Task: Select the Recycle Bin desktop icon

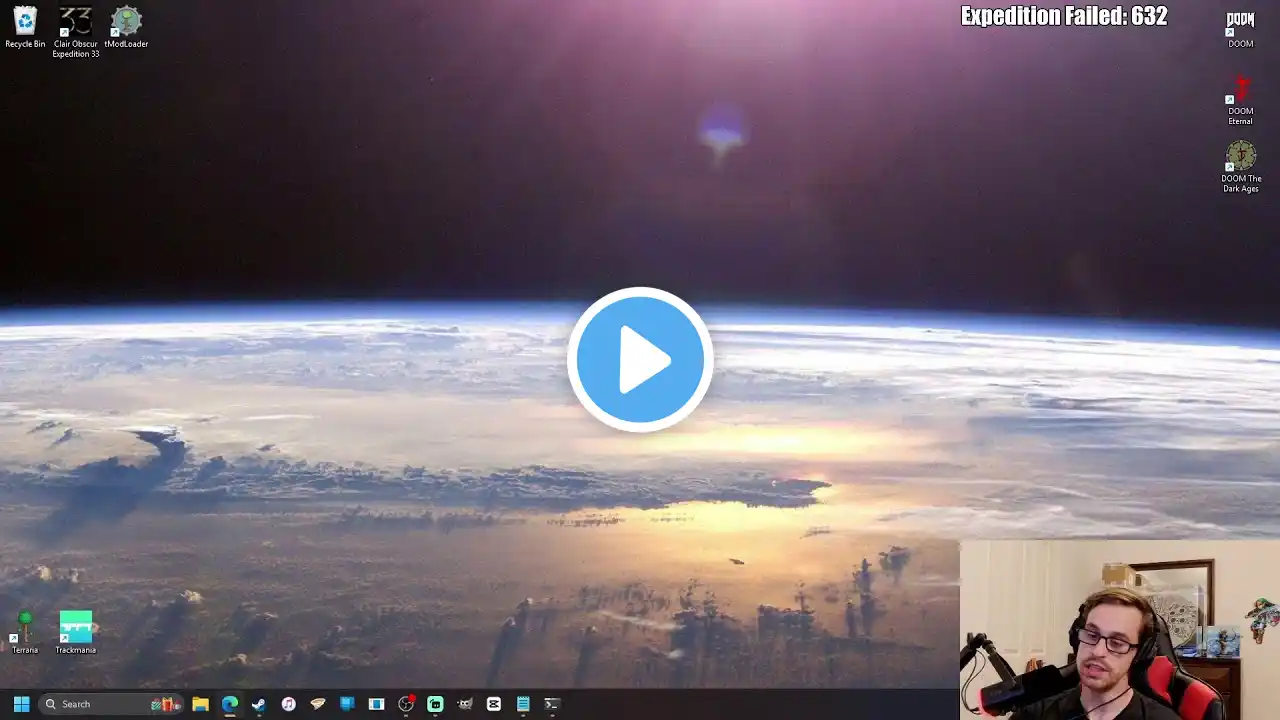Action: (25, 27)
